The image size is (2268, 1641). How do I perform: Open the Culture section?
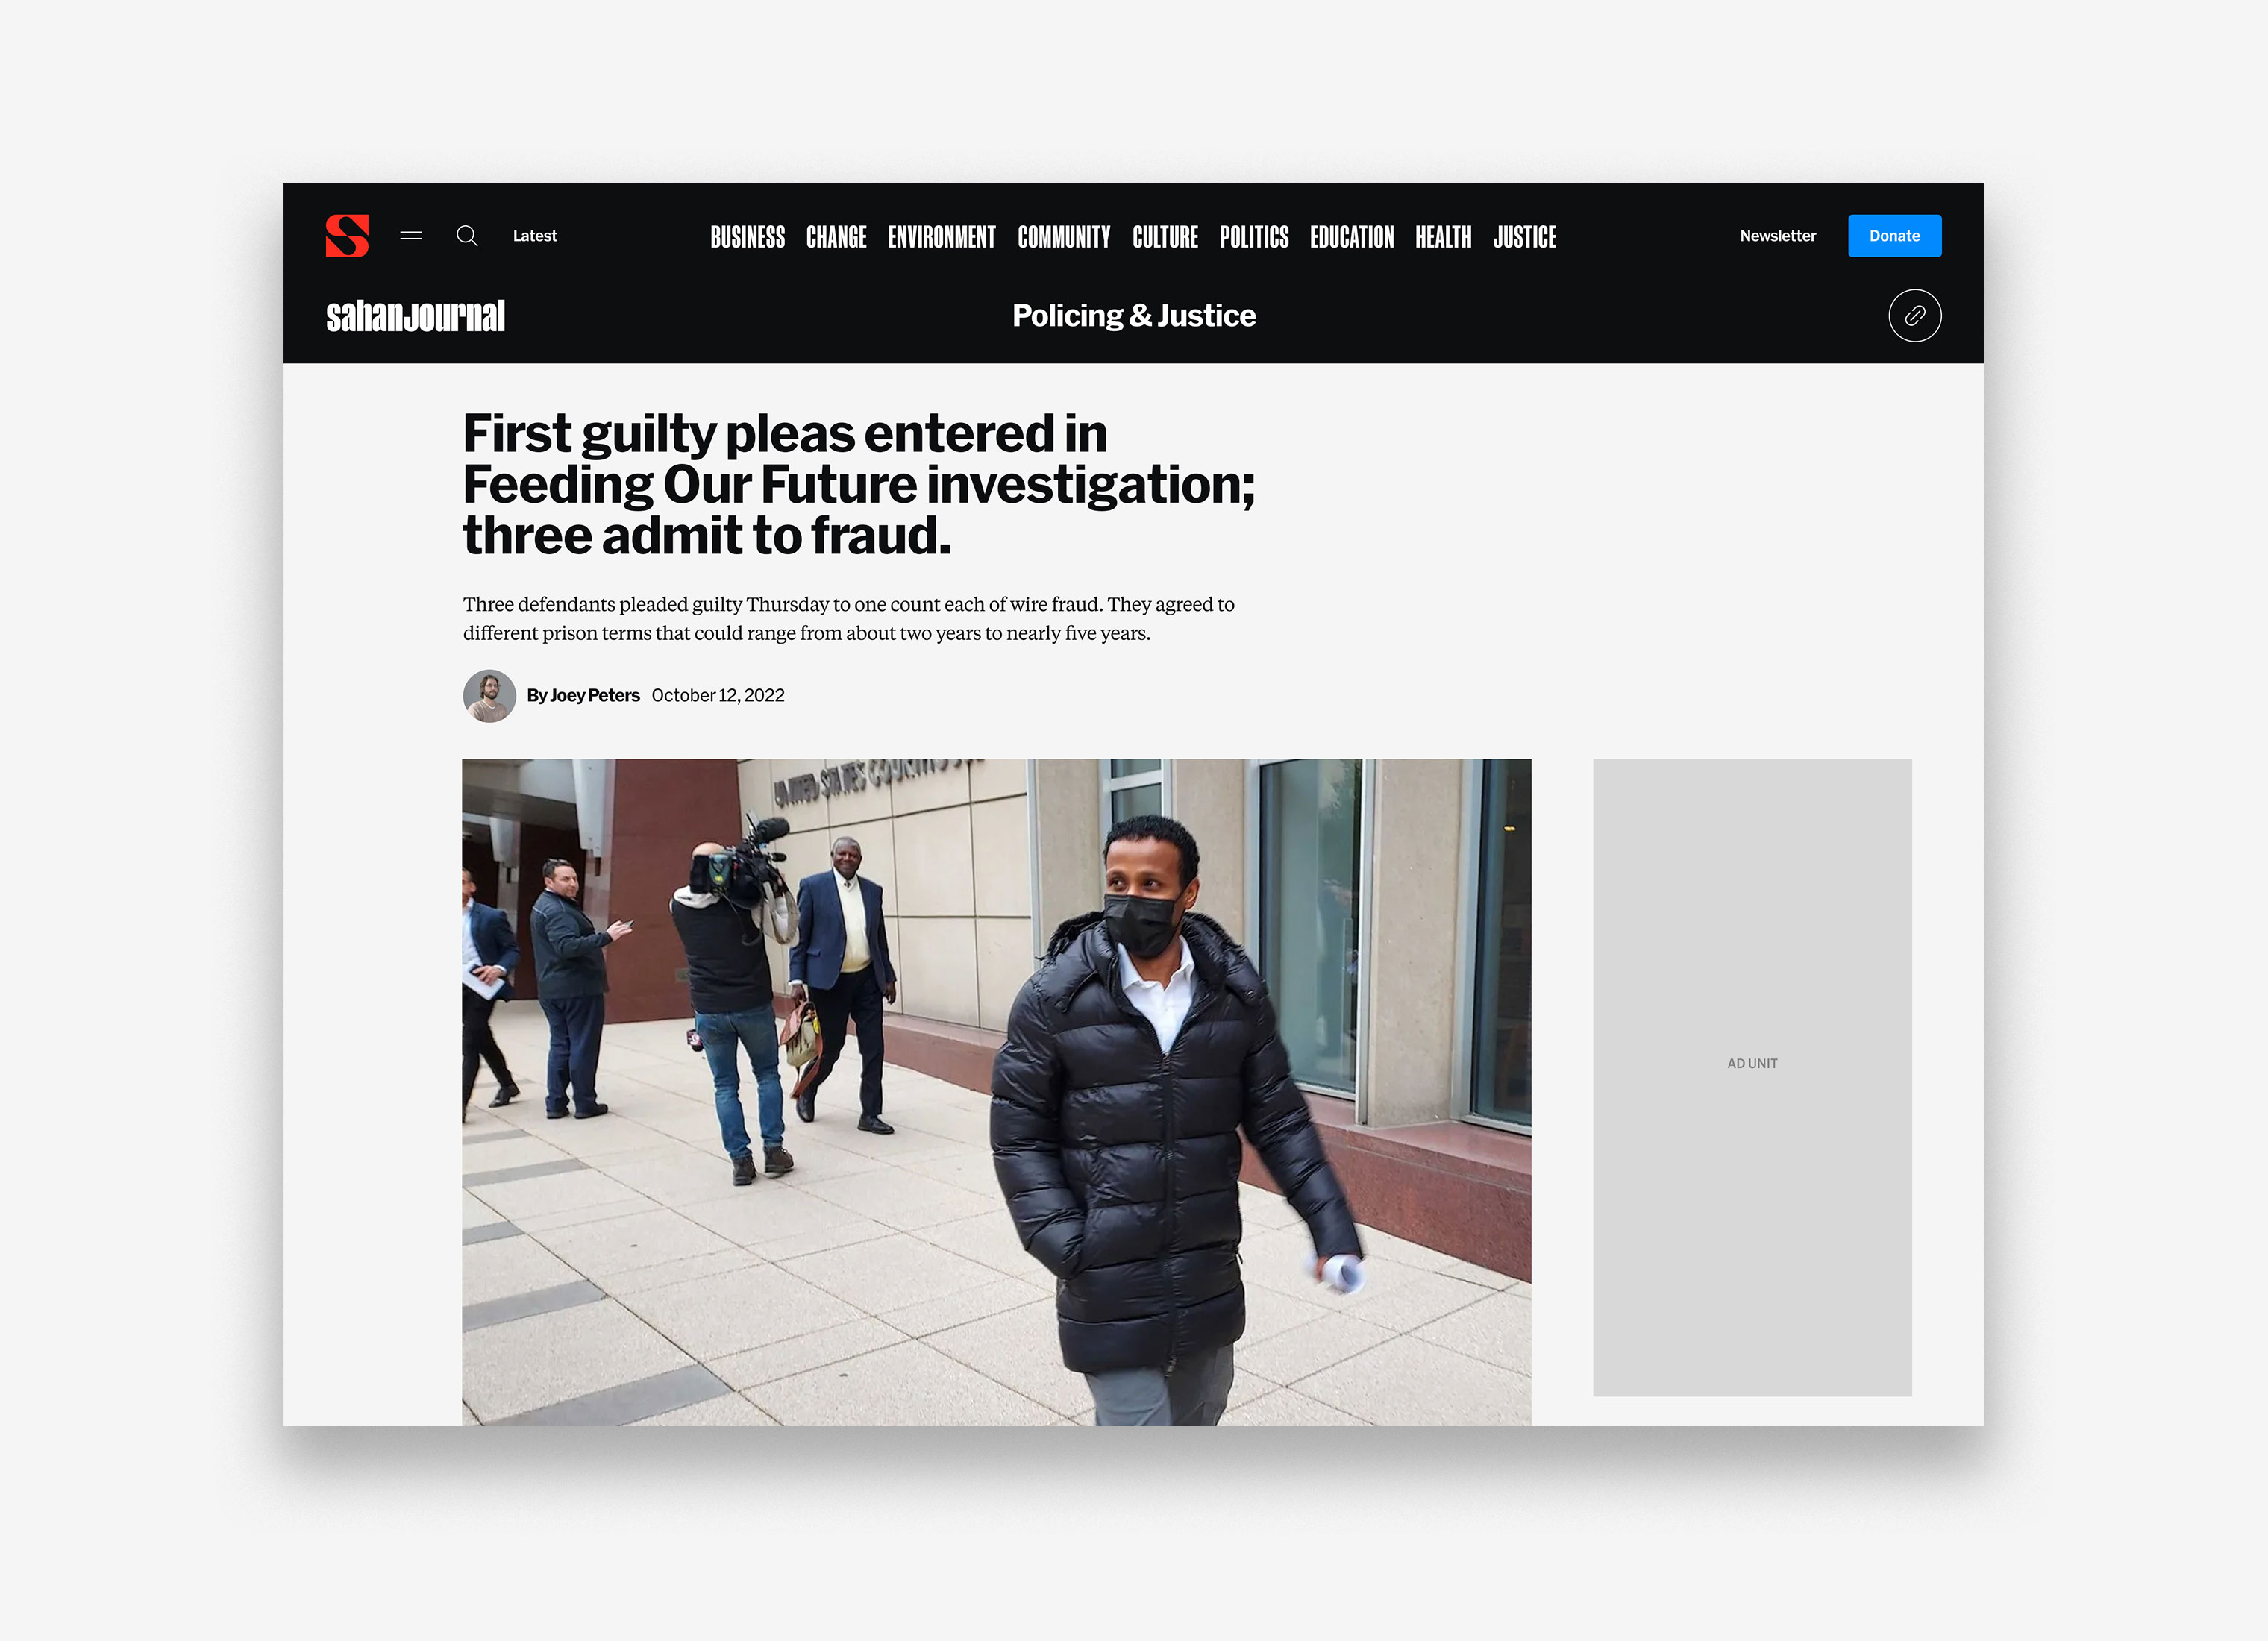1165,237
